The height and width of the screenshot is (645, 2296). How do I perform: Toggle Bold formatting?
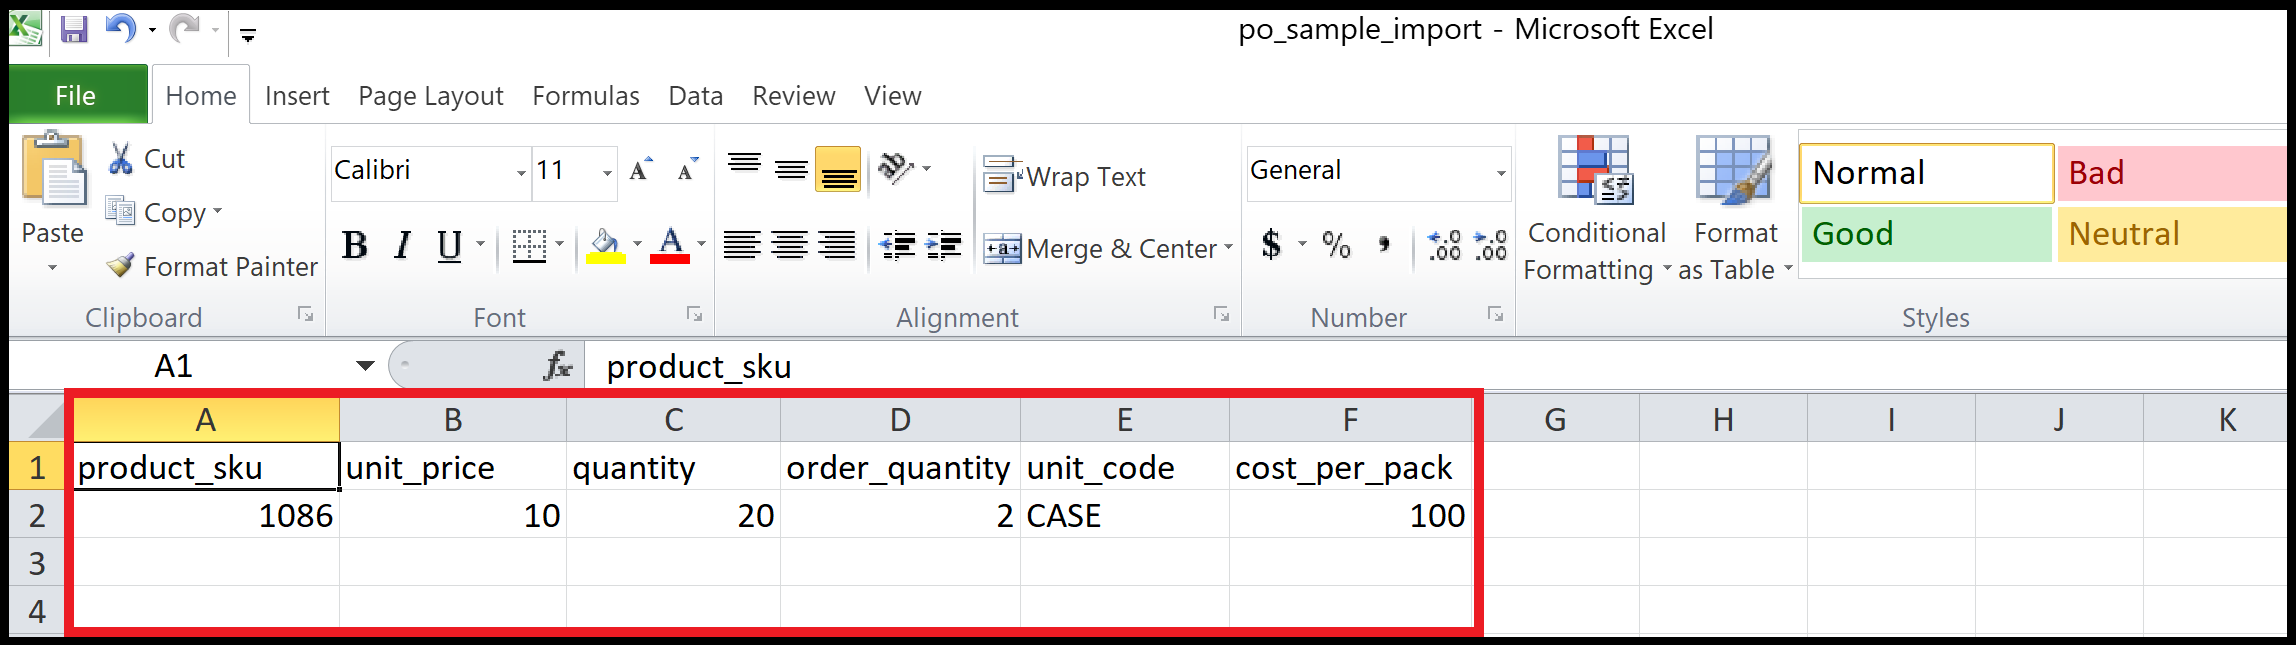(355, 245)
